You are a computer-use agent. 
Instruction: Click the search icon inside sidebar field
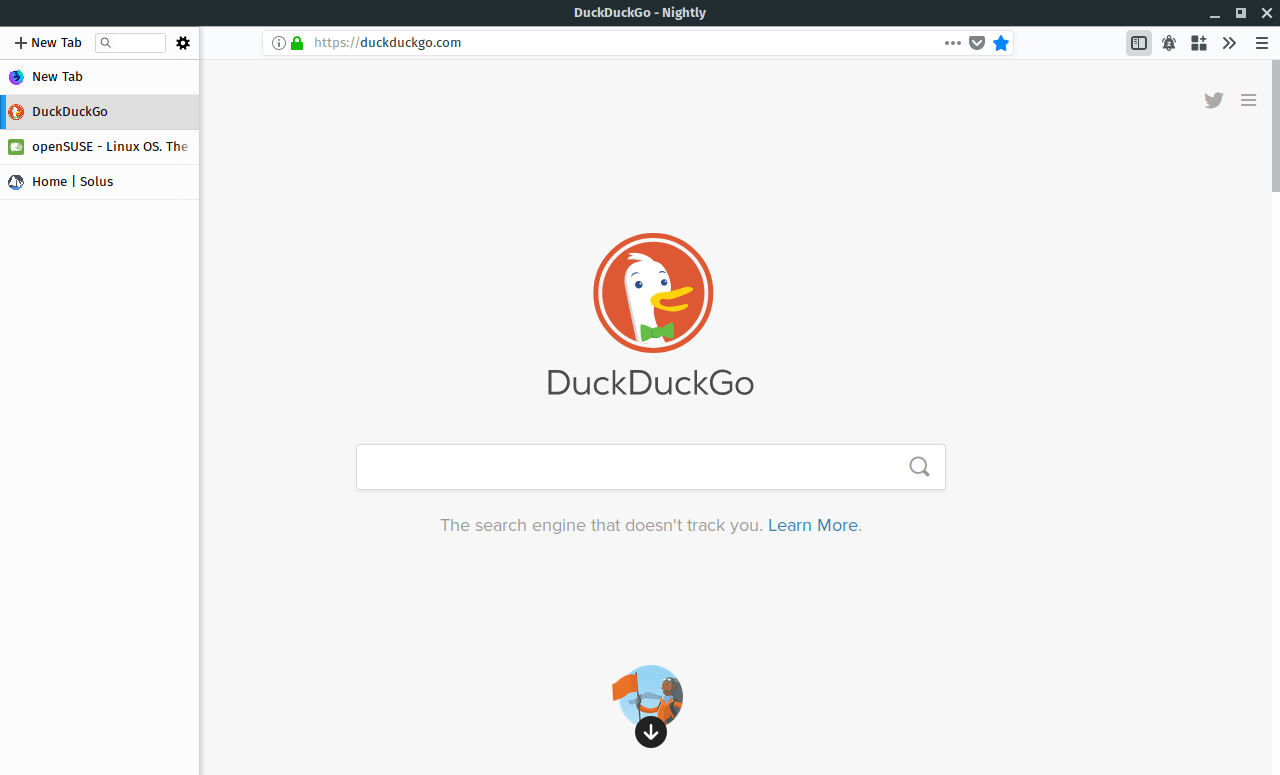pos(106,43)
